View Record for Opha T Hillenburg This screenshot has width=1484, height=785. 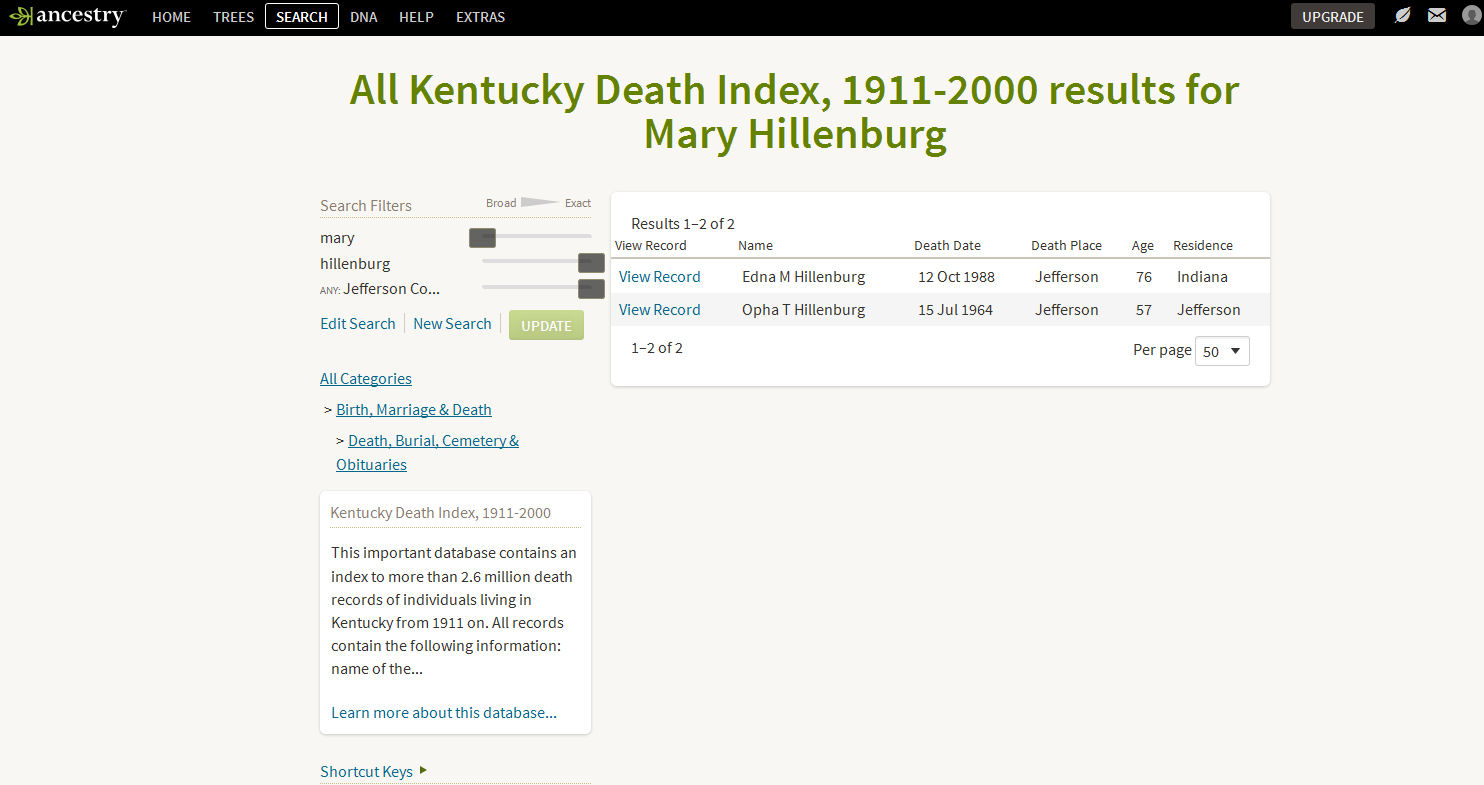click(659, 309)
